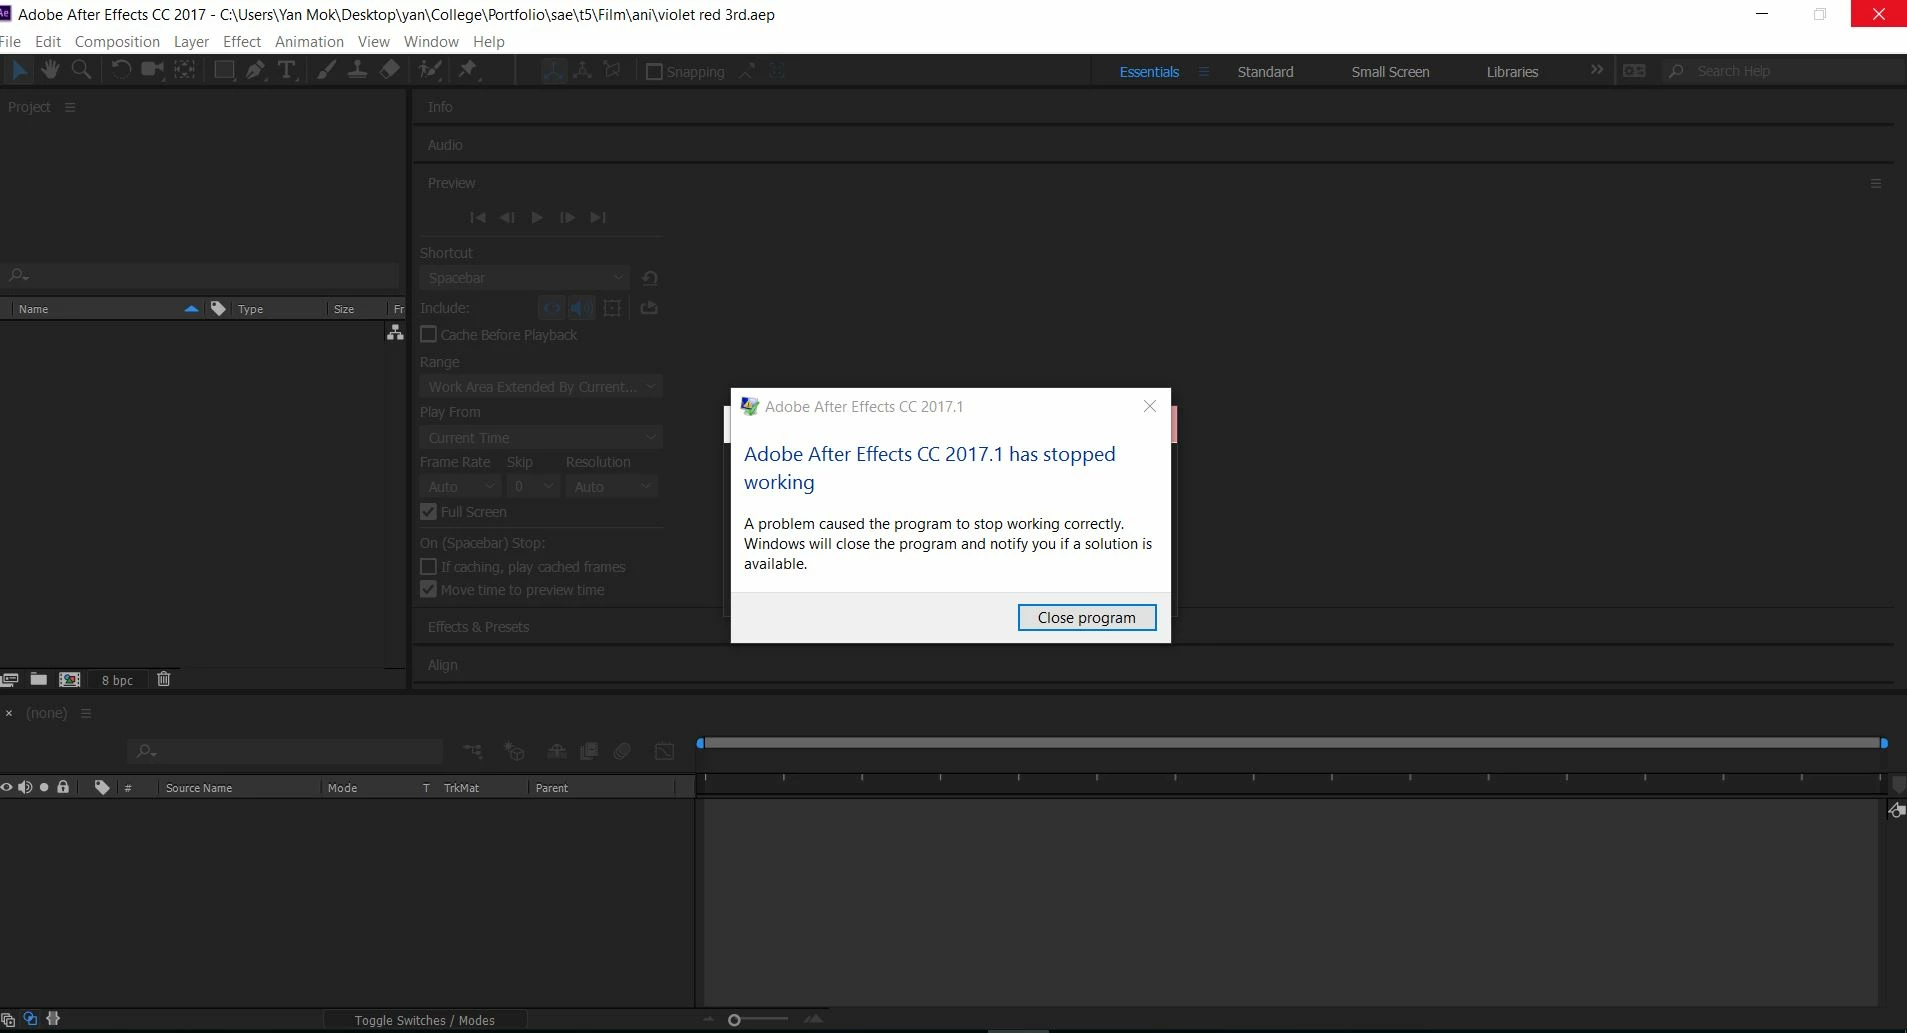This screenshot has height=1033, width=1907.
Task: Open the Work Area Extended By Current range dropdown
Action: [x=541, y=387]
